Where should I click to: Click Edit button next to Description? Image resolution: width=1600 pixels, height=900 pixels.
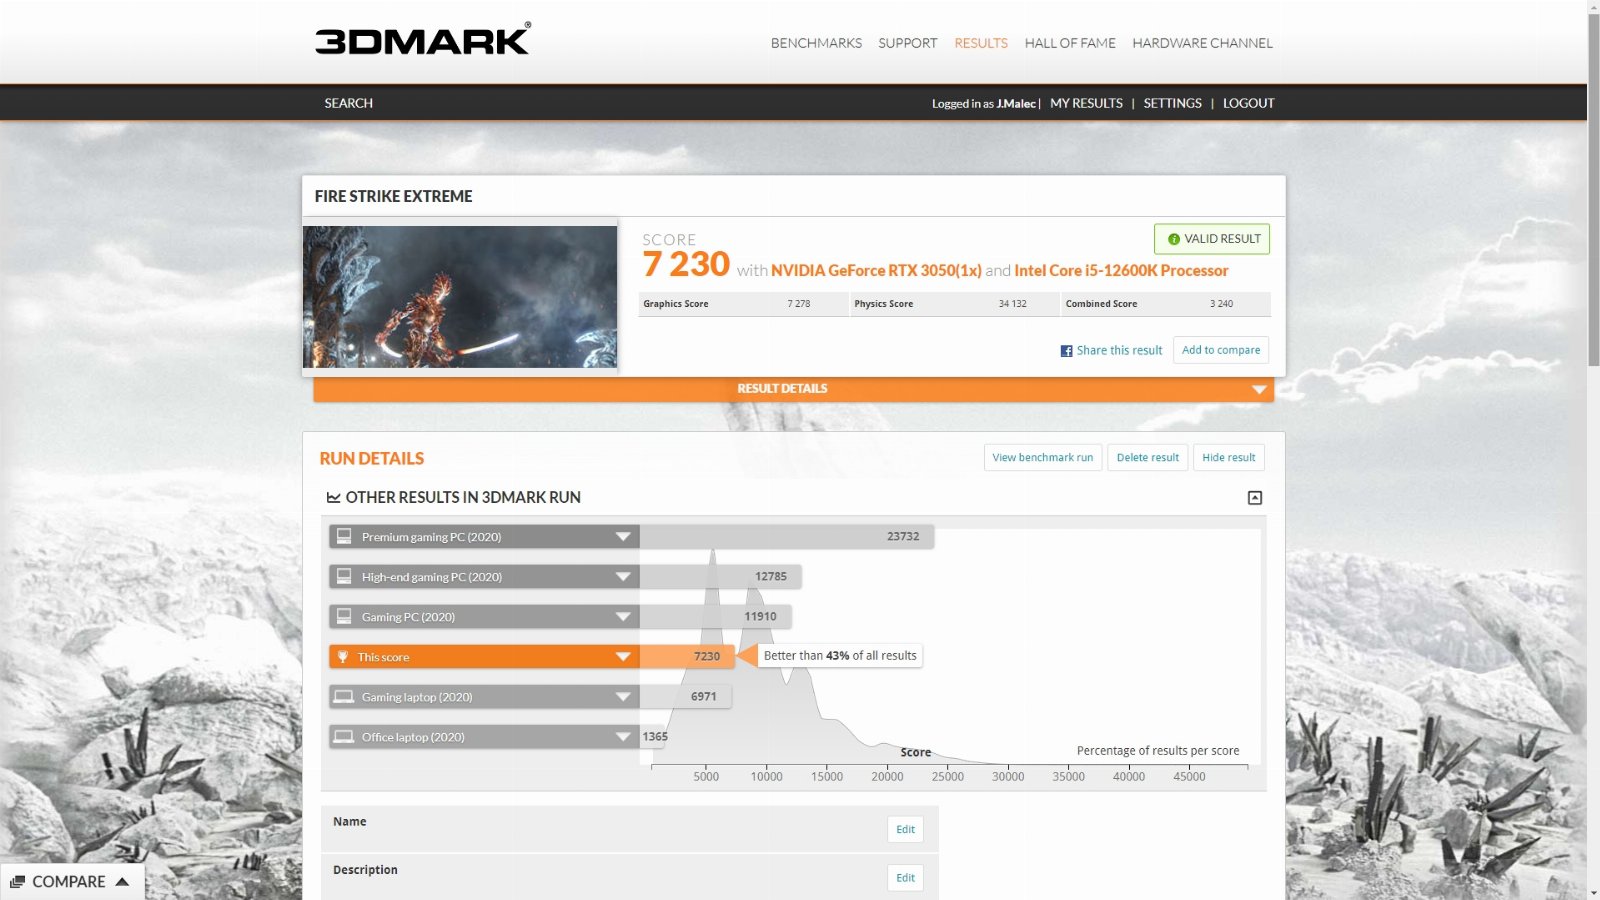(905, 878)
